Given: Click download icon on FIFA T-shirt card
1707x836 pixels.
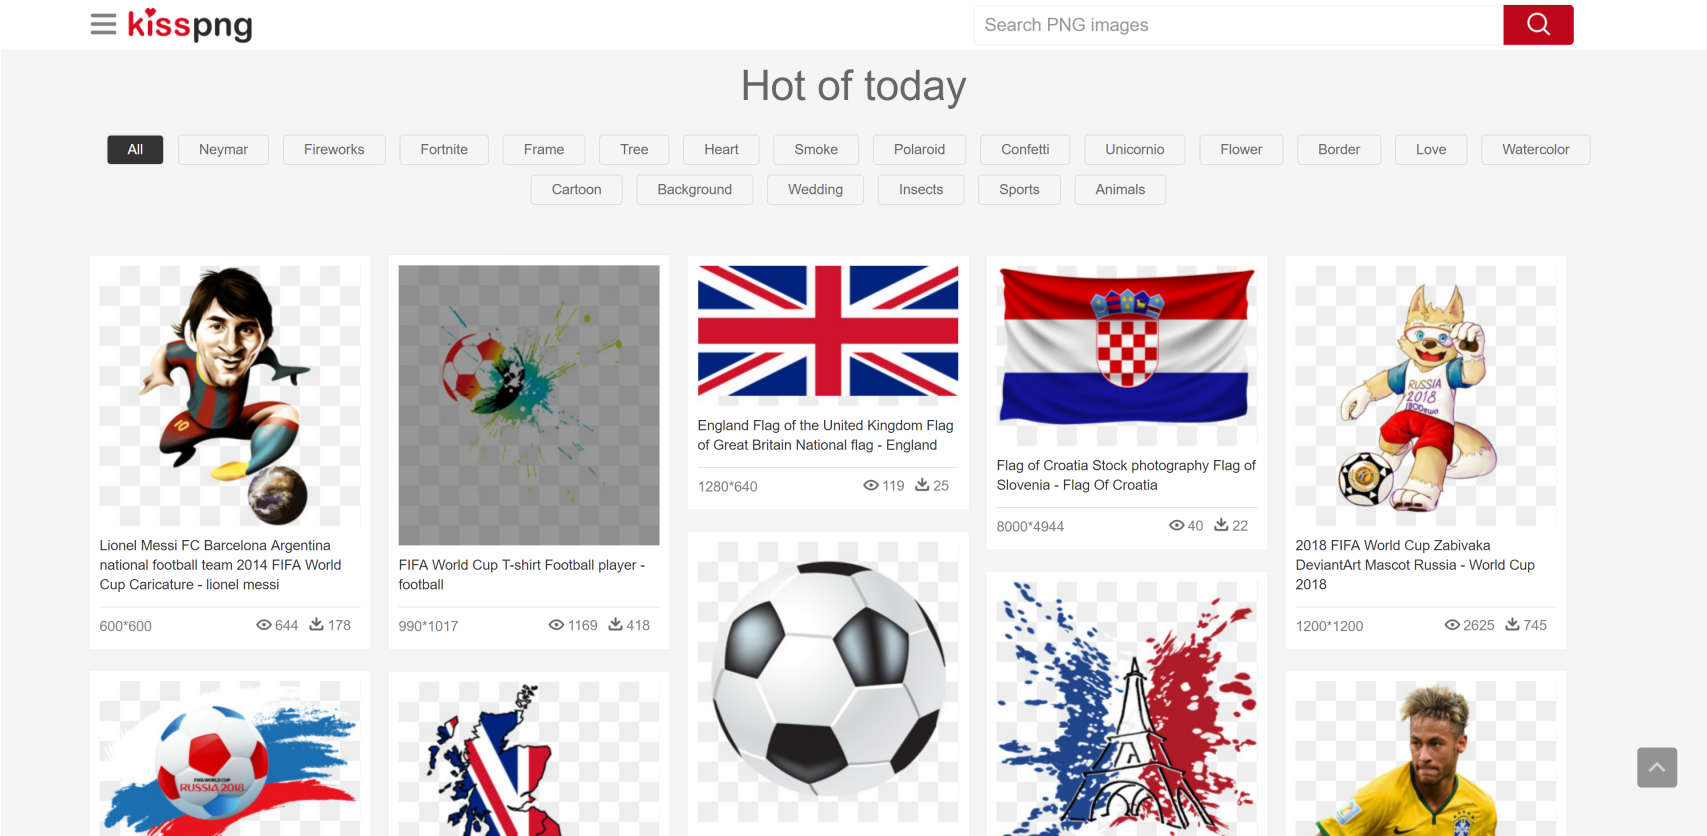Looking at the screenshot, I should coord(615,624).
